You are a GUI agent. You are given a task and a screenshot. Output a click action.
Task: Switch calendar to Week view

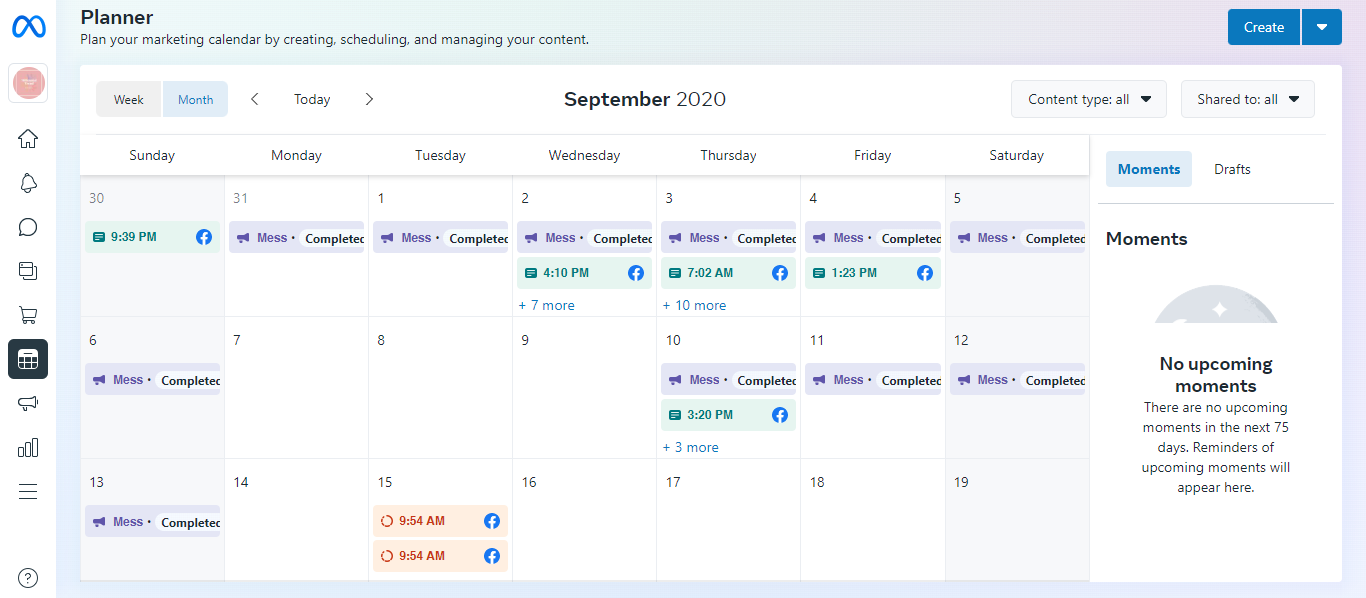click(x=129, y=99)
